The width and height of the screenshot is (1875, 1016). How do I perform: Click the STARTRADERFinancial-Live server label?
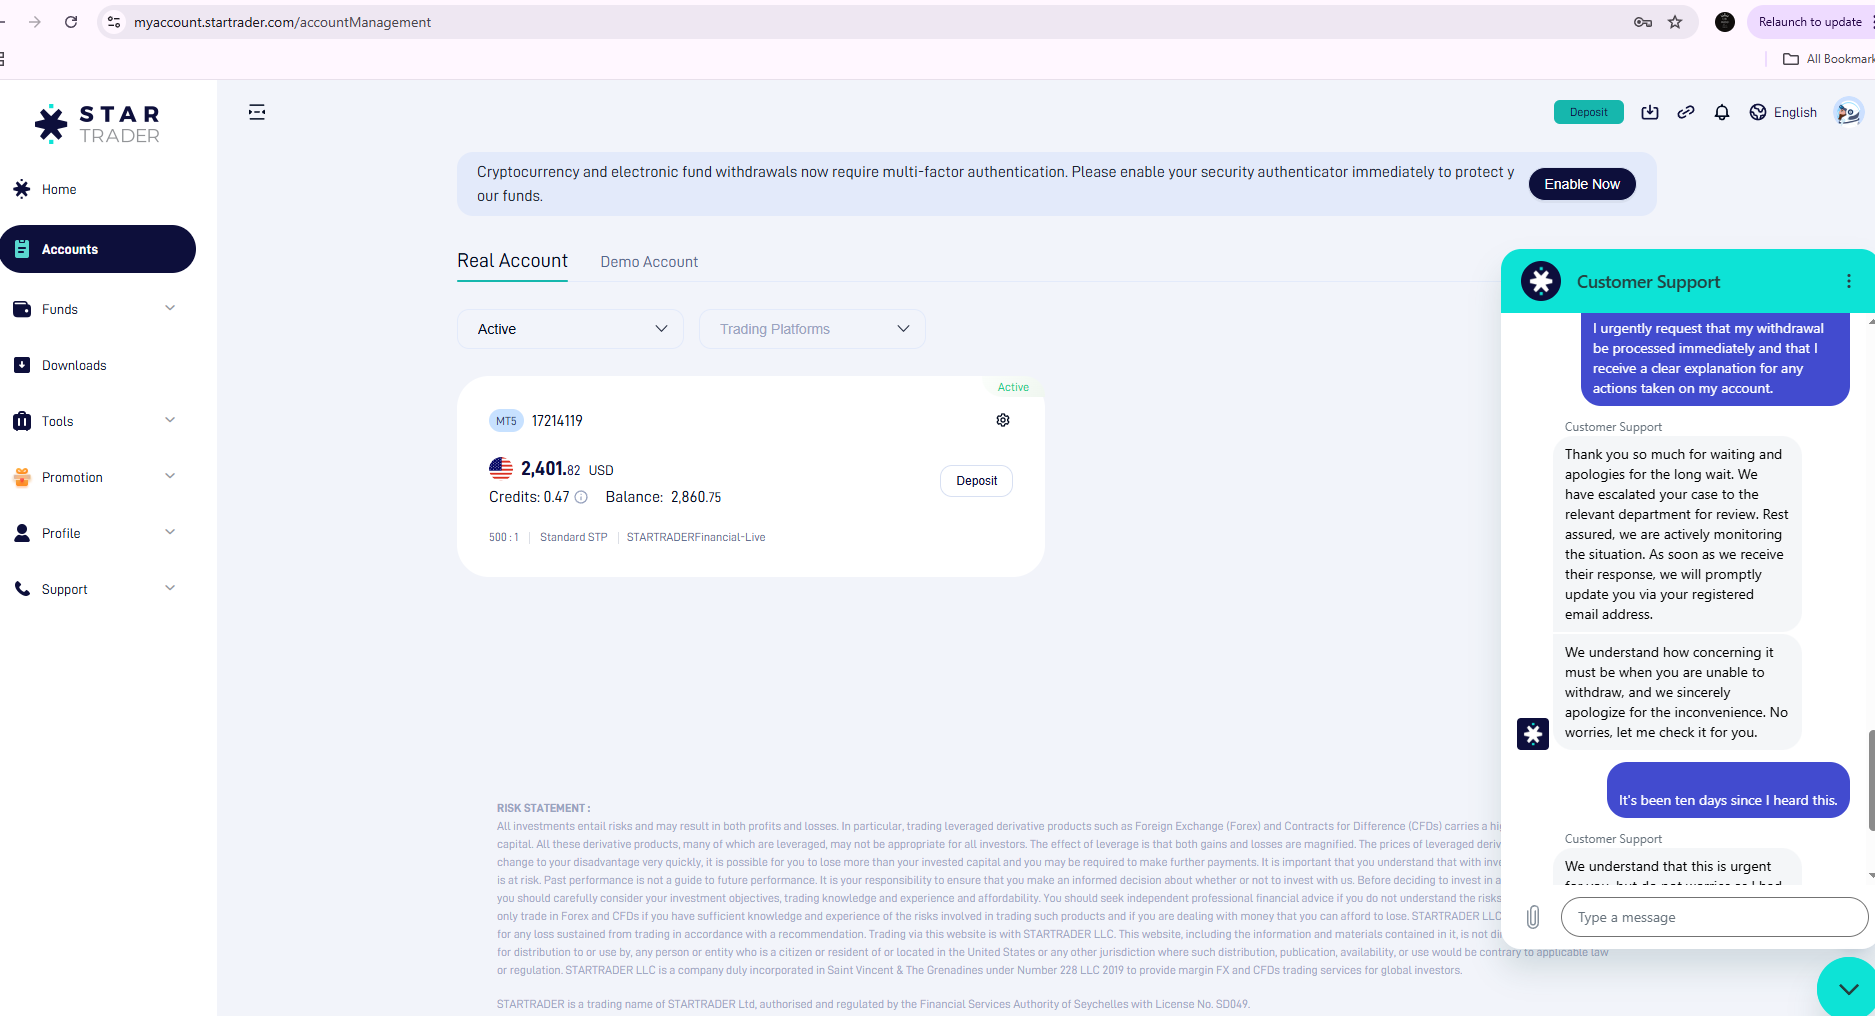(696, 537)
